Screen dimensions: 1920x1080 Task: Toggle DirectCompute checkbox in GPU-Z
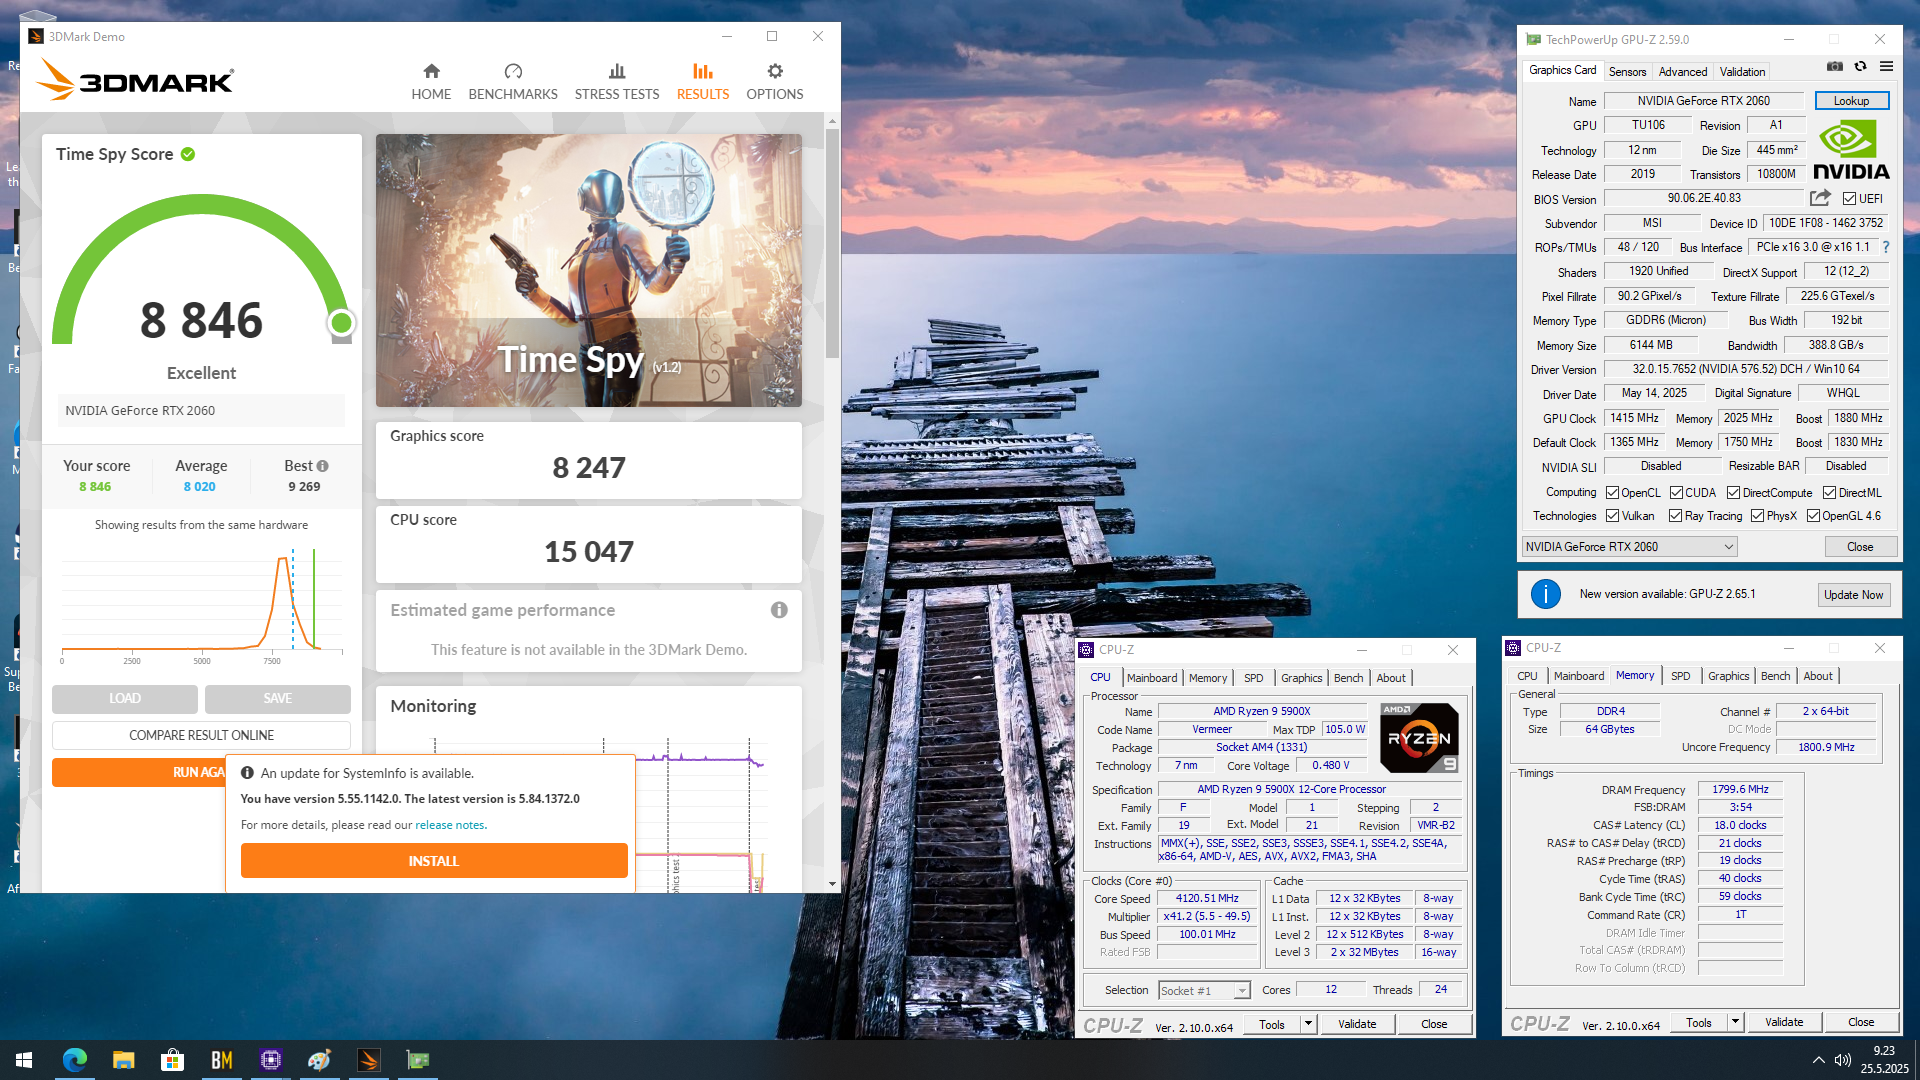pyautogui.click(x=1734, y=493)
